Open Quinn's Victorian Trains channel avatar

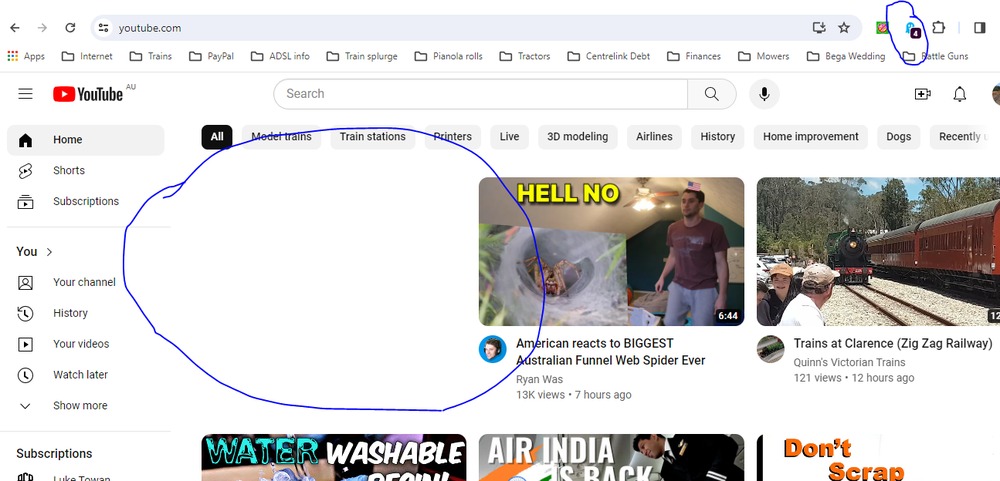(x=770, y=350)
